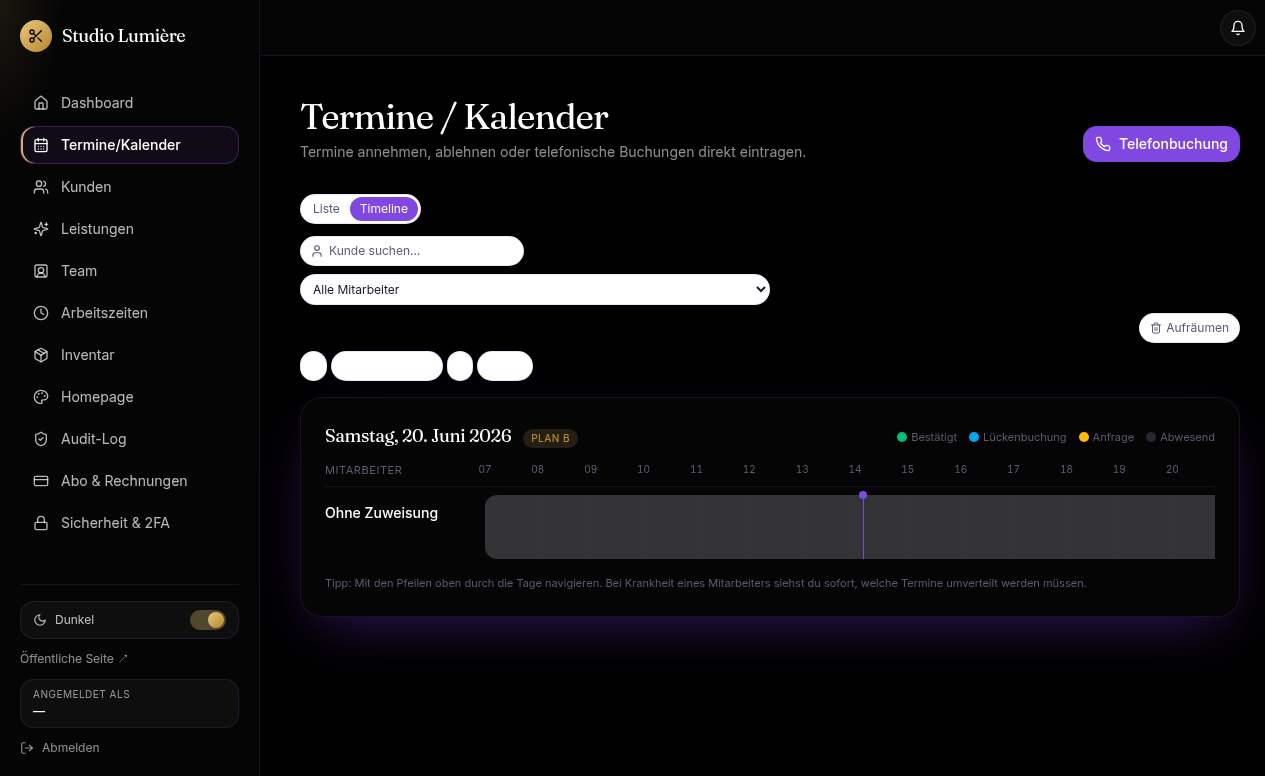
Task: Click the logout arrow icon
Action: coord(27,748)
